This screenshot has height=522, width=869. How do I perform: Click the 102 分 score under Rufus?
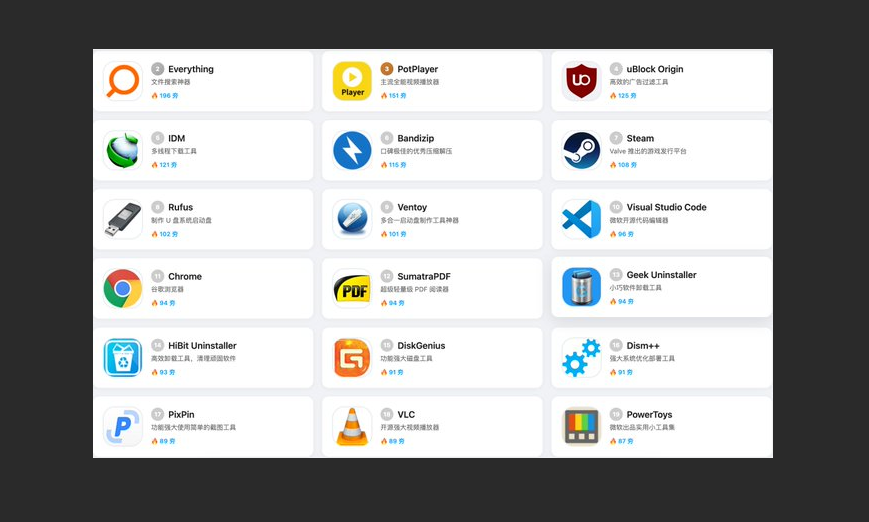[x=165, y=234]
